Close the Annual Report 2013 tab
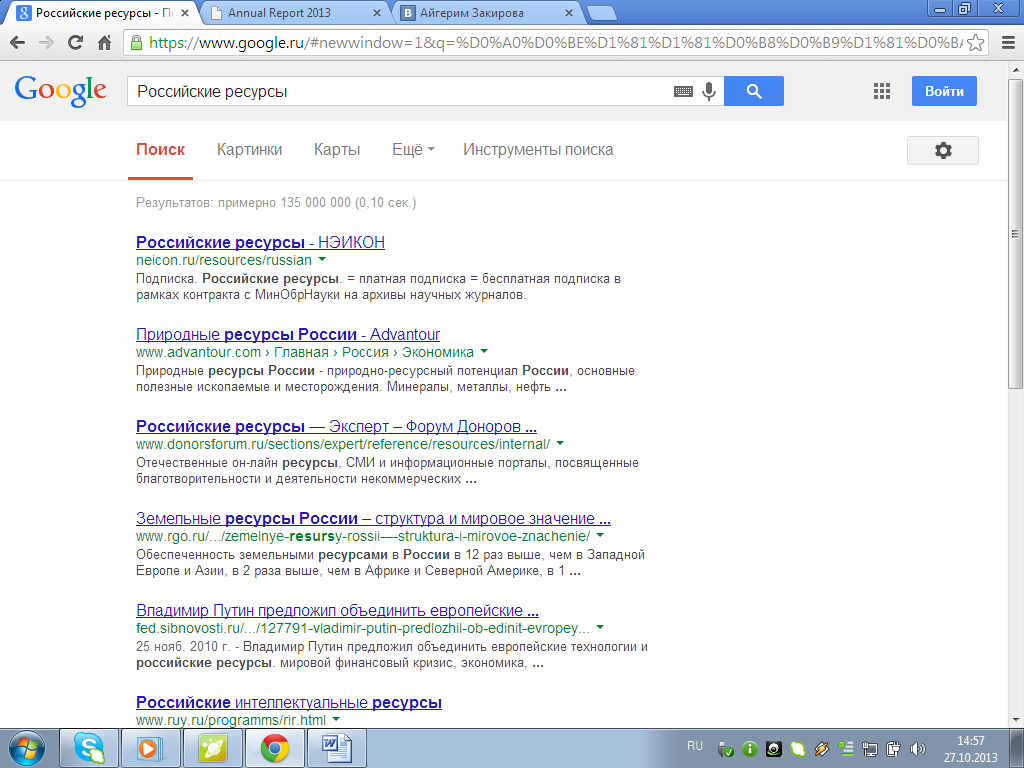1024x768 pixels. point(377,12)
